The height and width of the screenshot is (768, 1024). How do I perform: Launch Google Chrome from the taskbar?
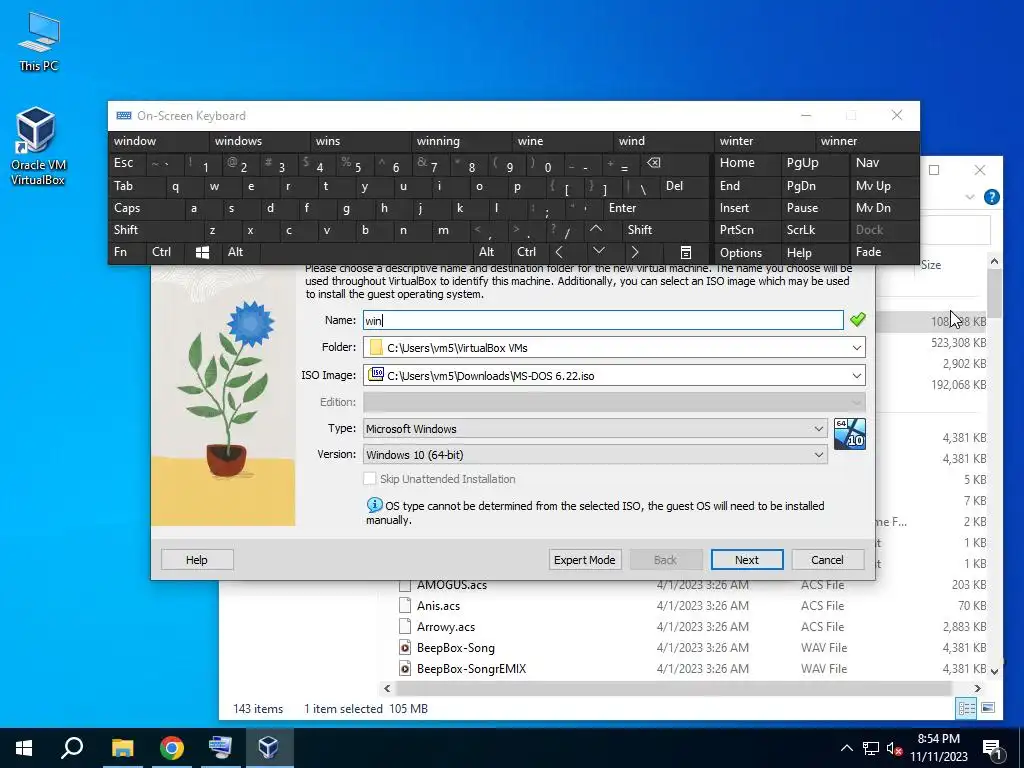pos(171,748)
